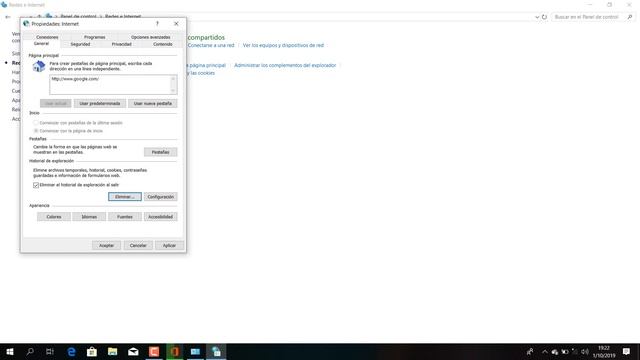
Task: Open Action Center notifications
Action: click(x=627, y=351)
